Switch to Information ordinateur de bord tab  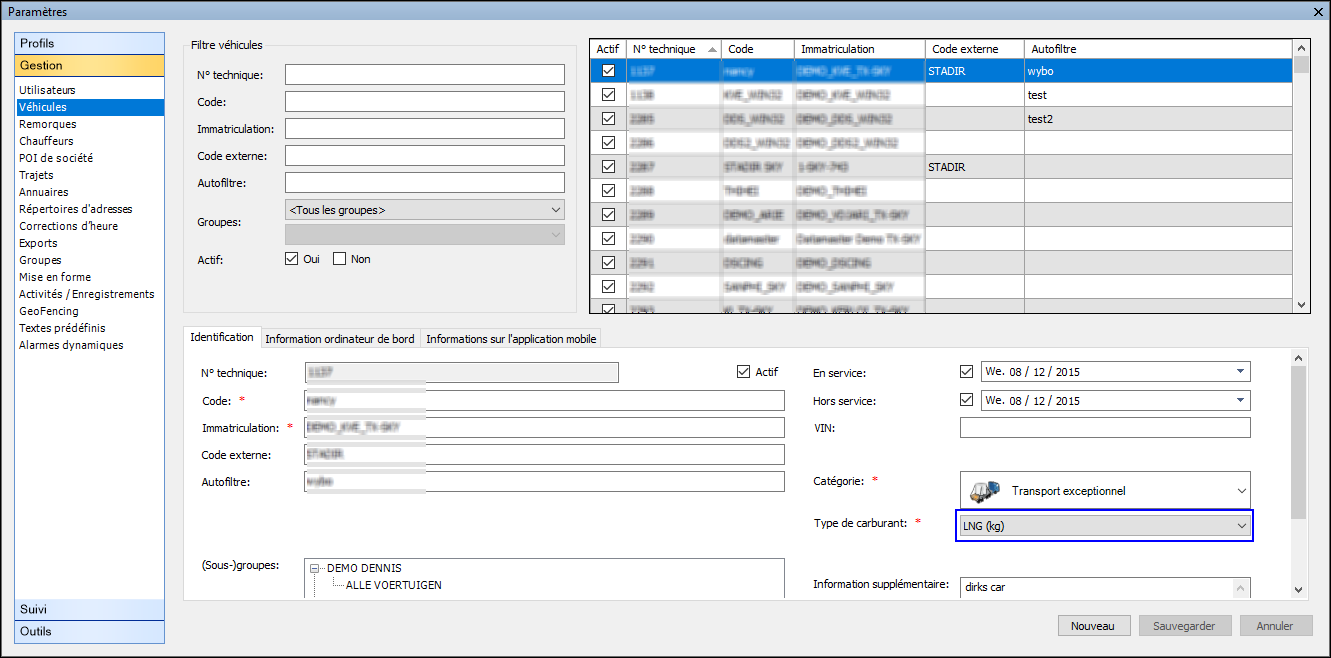[340, 339]
